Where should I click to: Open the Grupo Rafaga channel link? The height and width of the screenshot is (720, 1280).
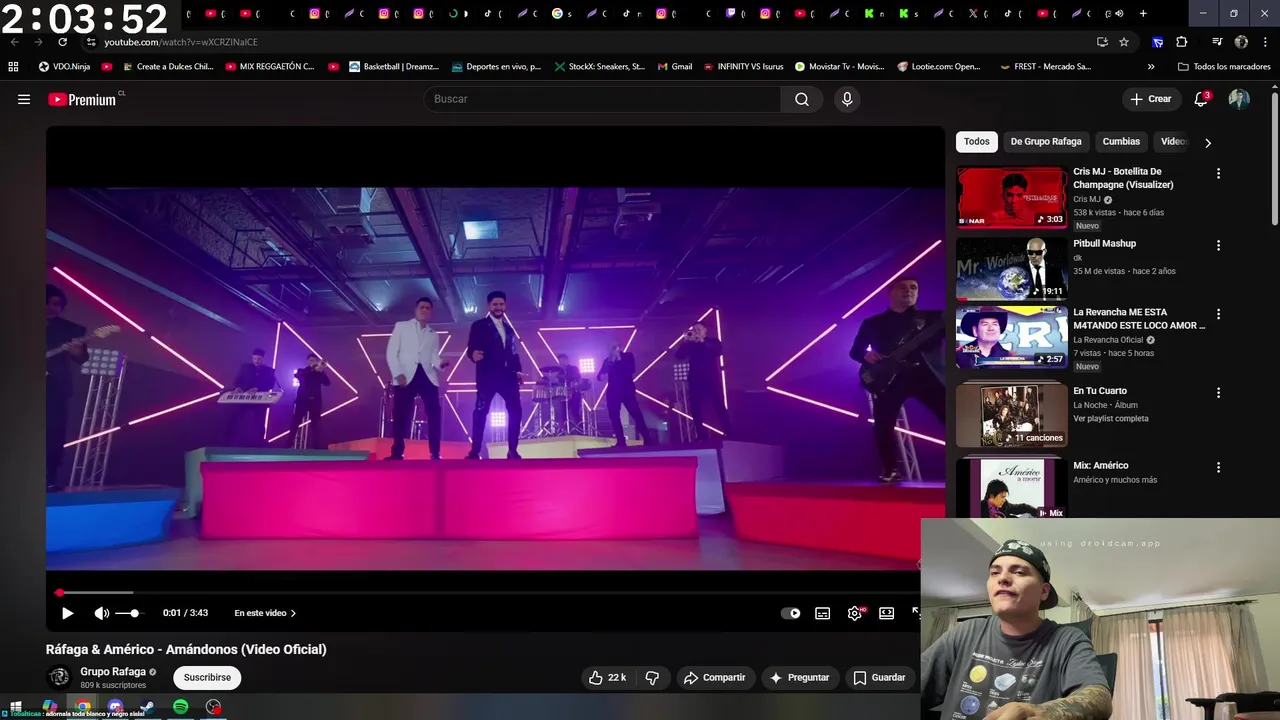(113, 672)
